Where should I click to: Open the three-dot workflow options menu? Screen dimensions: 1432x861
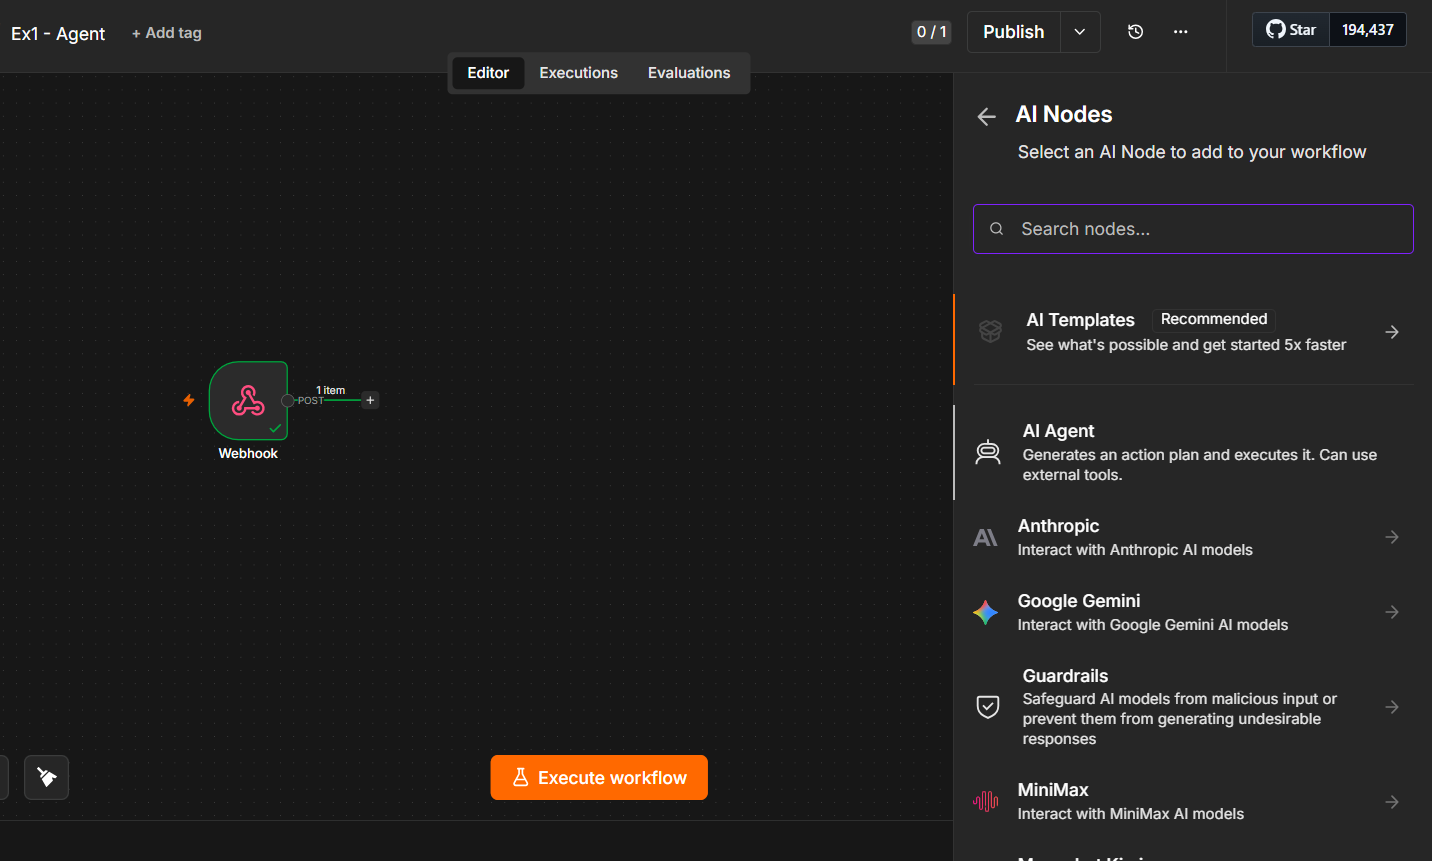point(1181,32)
